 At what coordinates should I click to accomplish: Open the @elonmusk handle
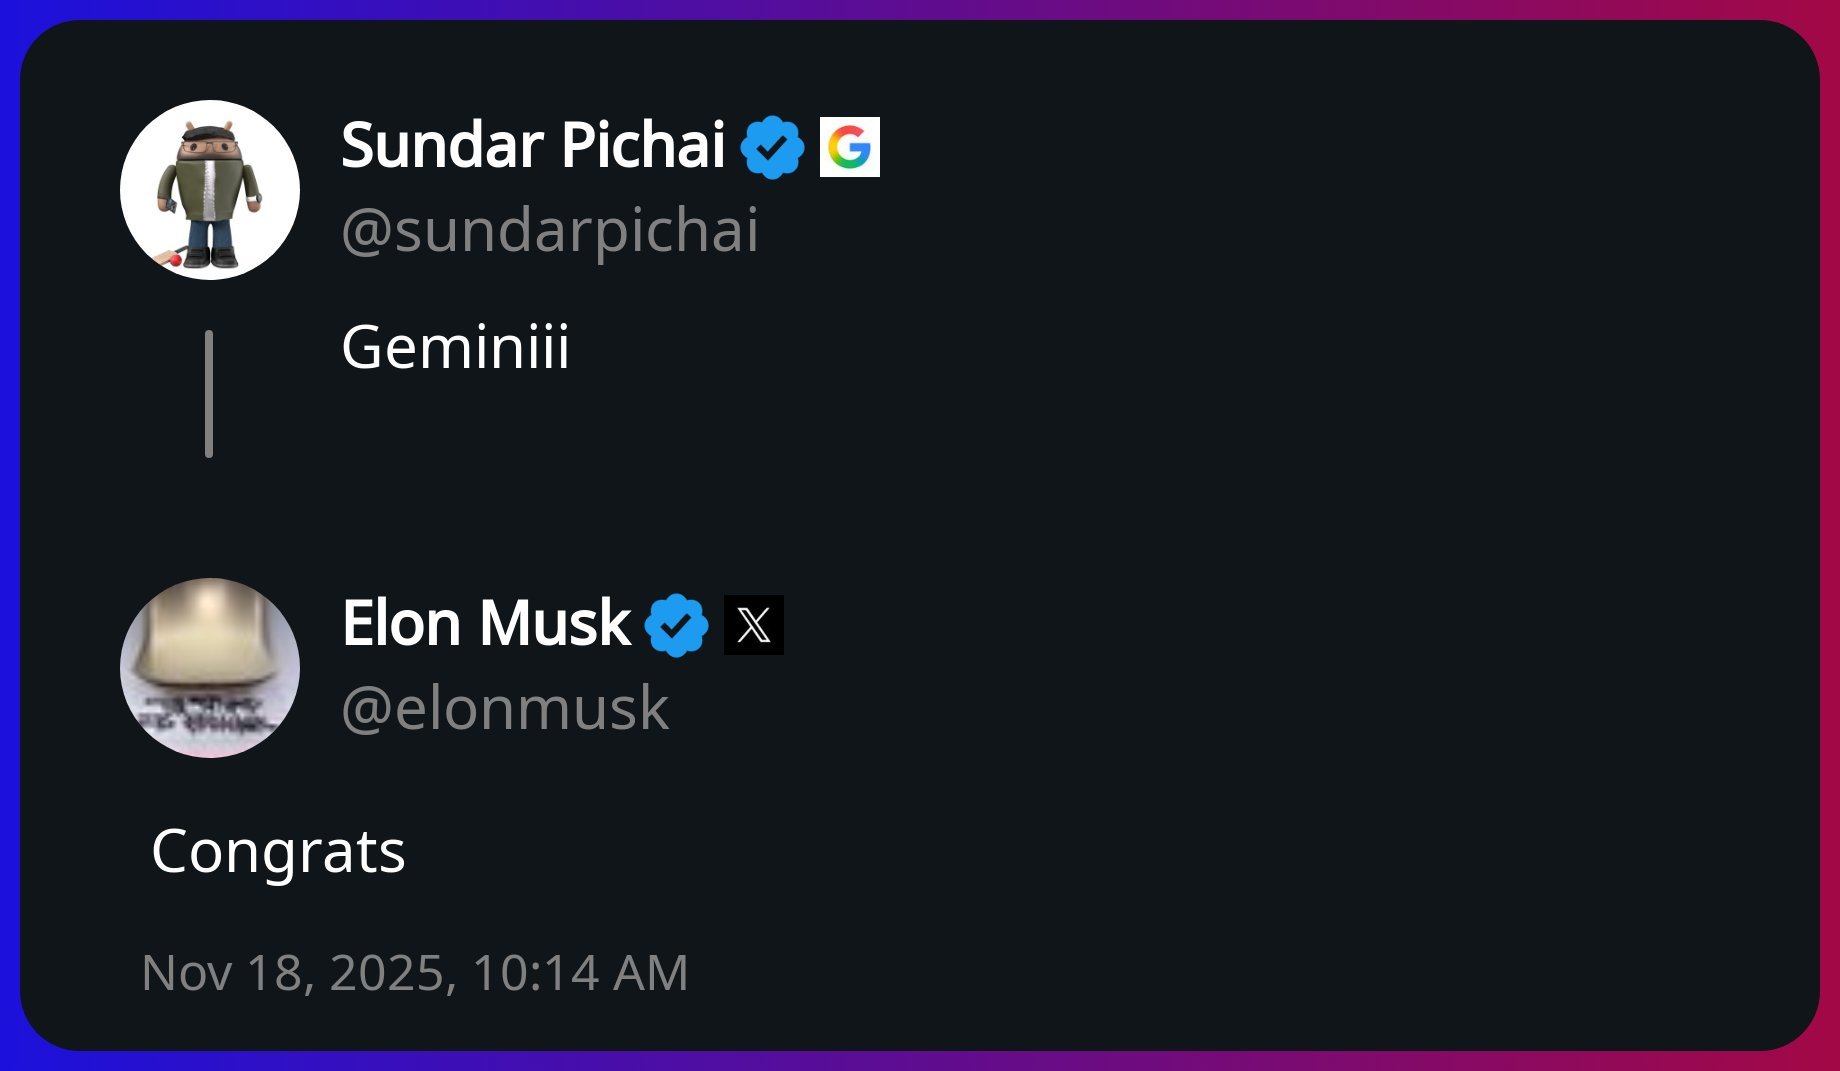coord(505,709)
